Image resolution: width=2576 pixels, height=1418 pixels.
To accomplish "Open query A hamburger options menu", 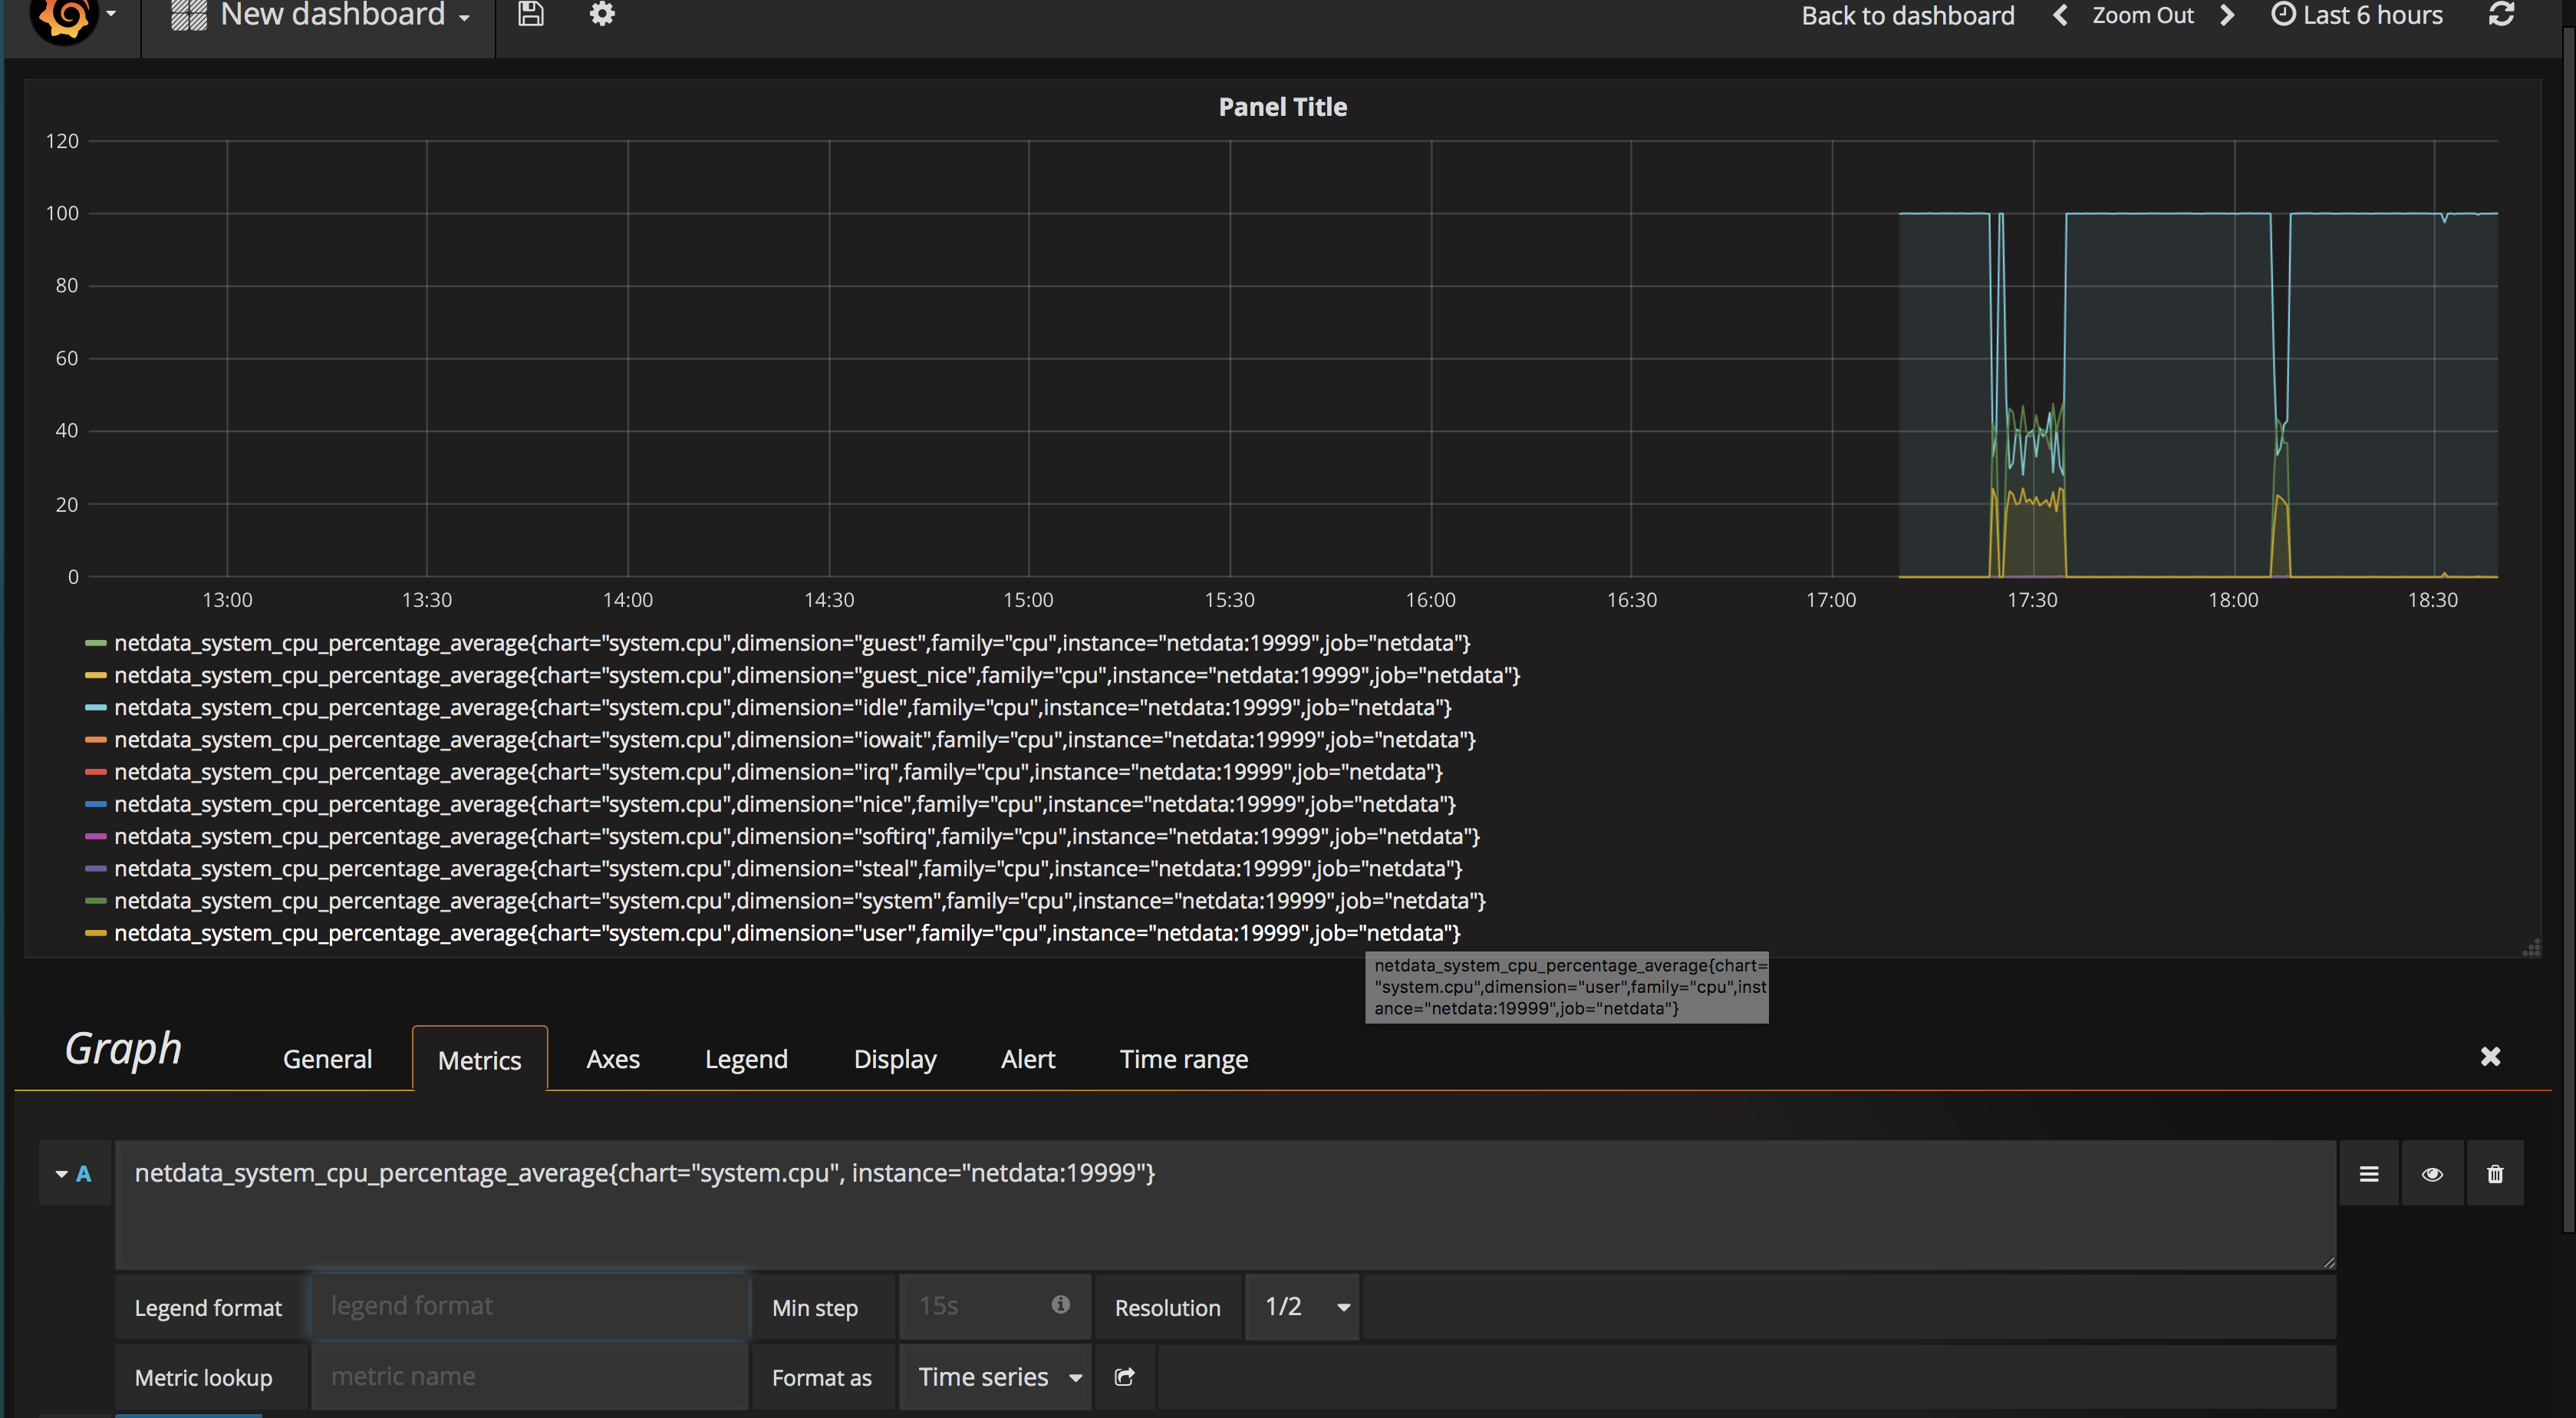I will pos(2369,1174).
